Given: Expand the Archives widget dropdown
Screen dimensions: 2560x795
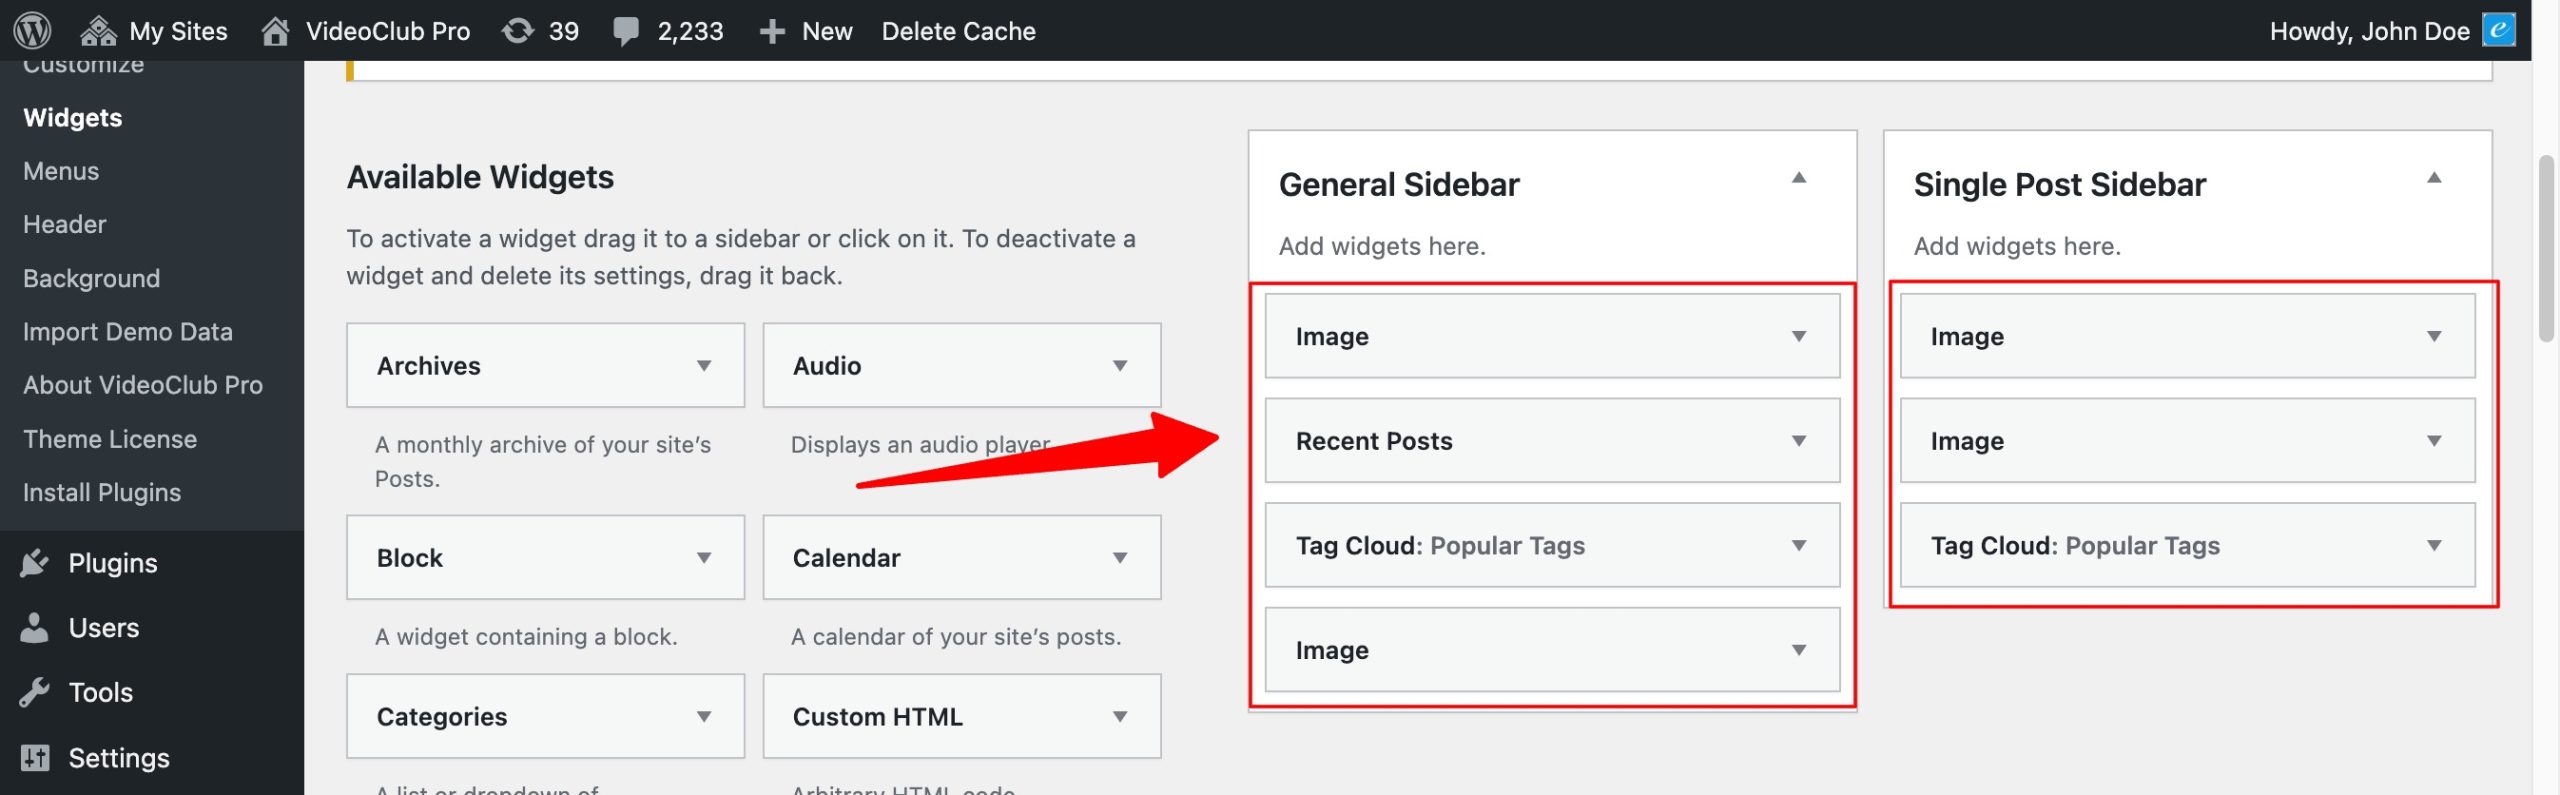Looking at the screenshot, I should (704, 366).
